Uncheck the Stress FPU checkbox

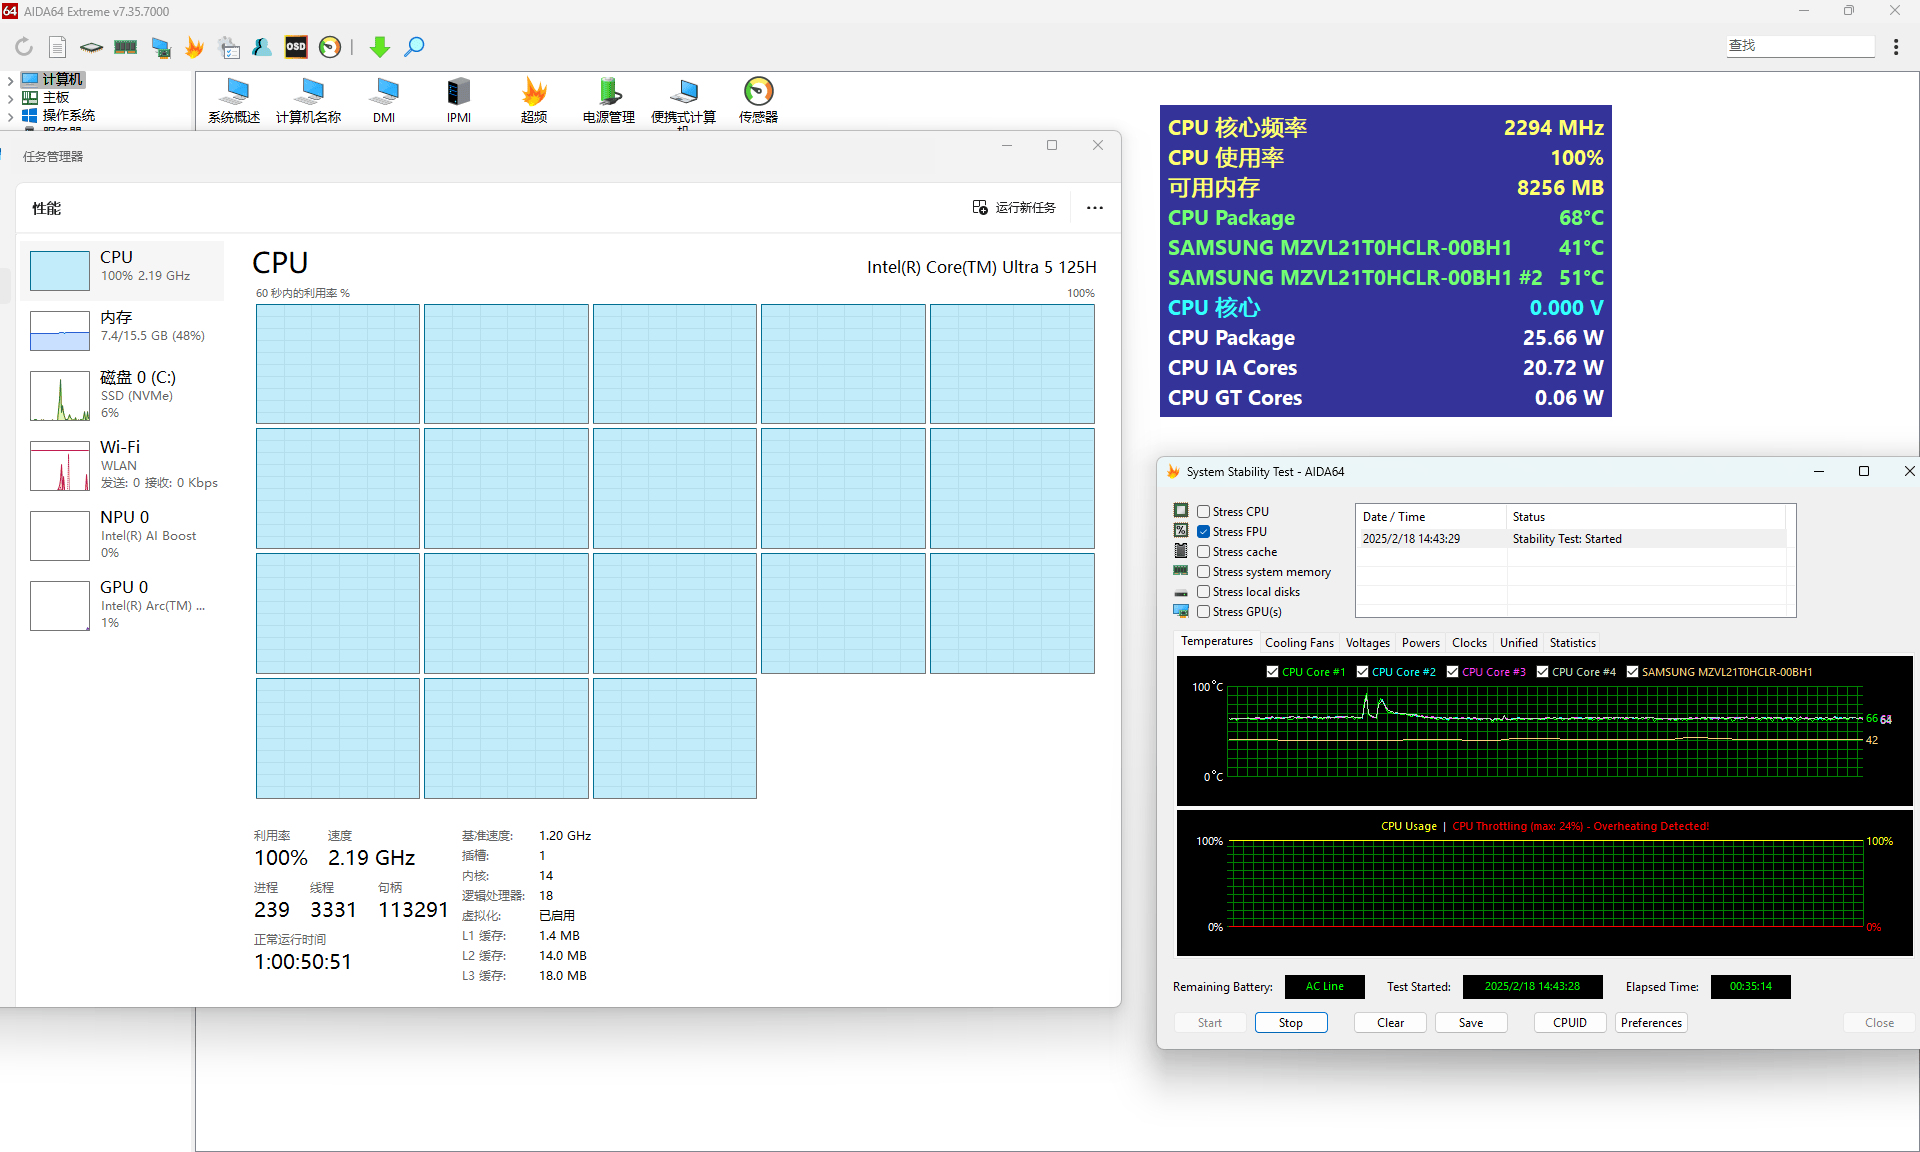(x=1204, y=531)
